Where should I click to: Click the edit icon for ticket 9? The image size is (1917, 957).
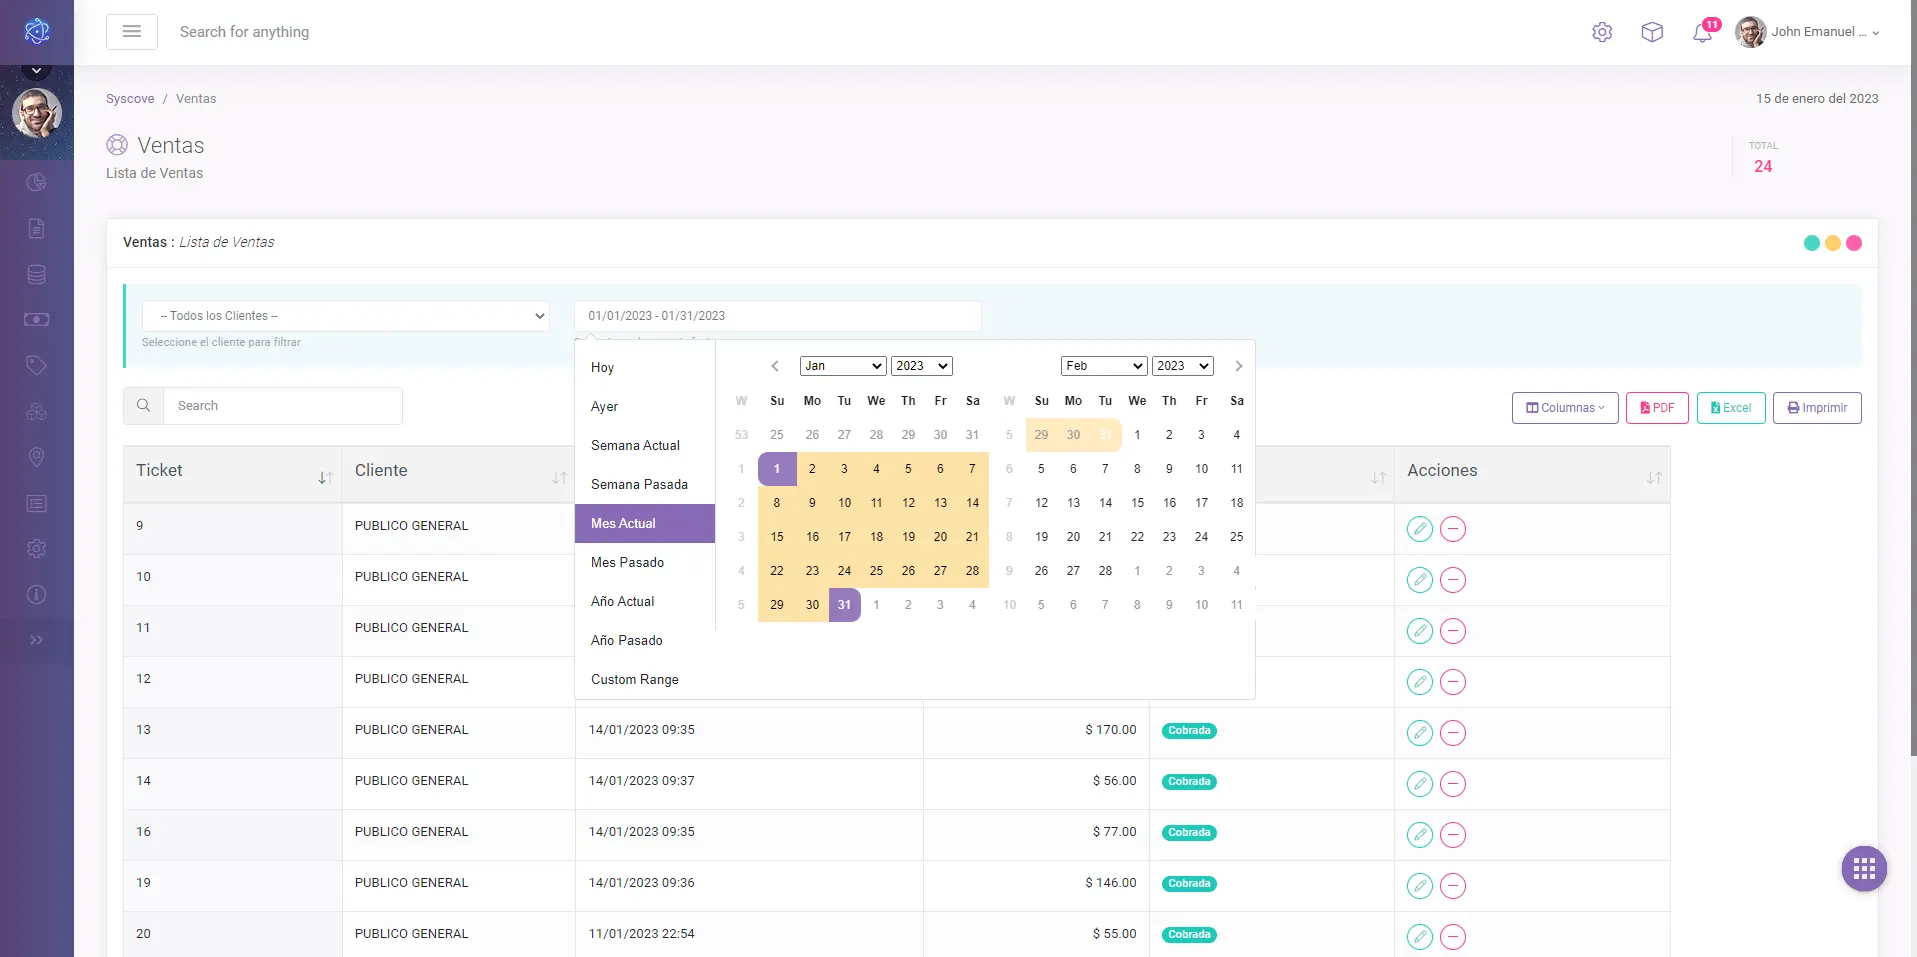pyautogui.click(x=1419, y=529)
